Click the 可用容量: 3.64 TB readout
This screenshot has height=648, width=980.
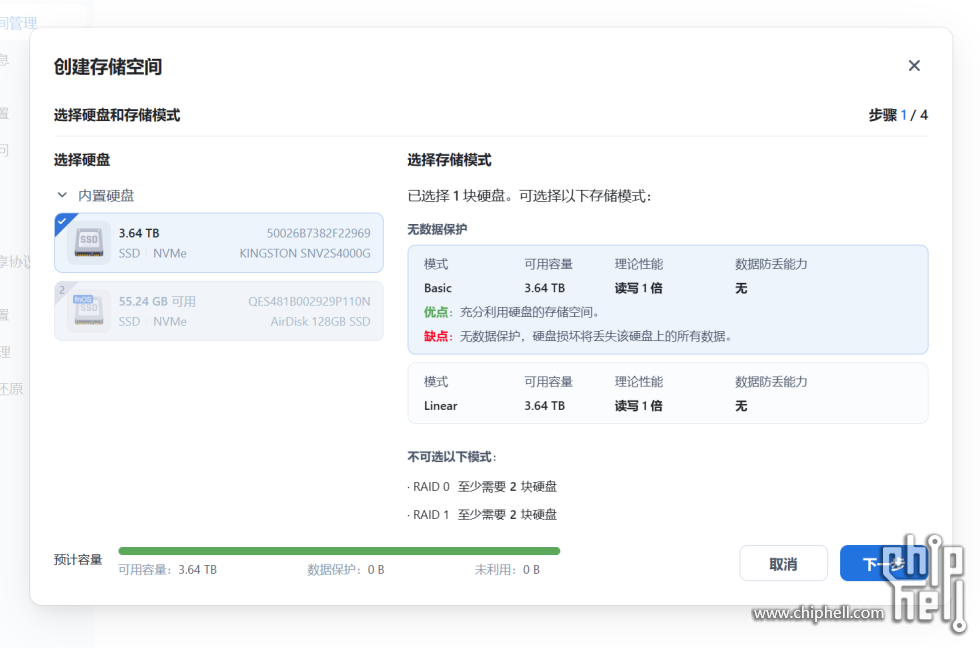[x=168, y=569]
